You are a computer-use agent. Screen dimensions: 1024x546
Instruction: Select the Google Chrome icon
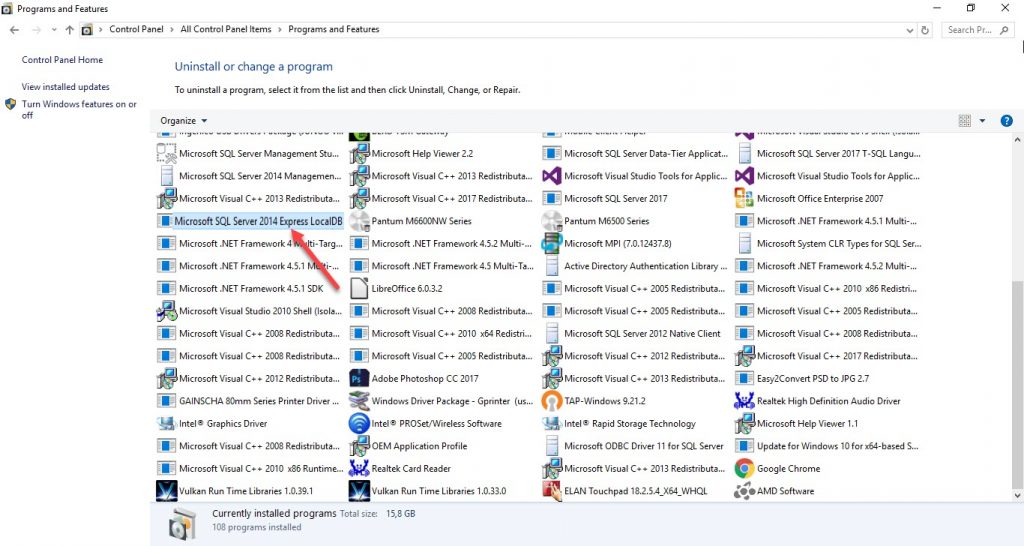(x=744, y=468)
